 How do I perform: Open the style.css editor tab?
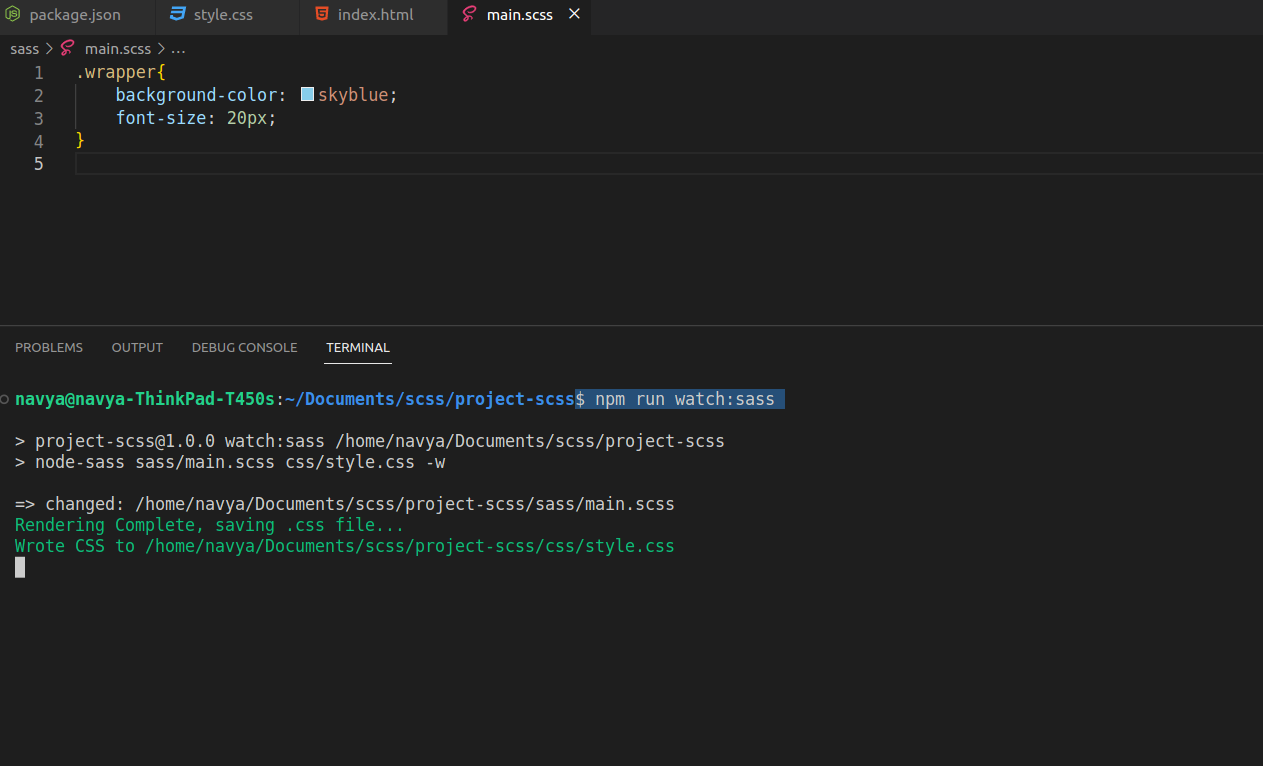pyautogui.click(x=223, y=15)
